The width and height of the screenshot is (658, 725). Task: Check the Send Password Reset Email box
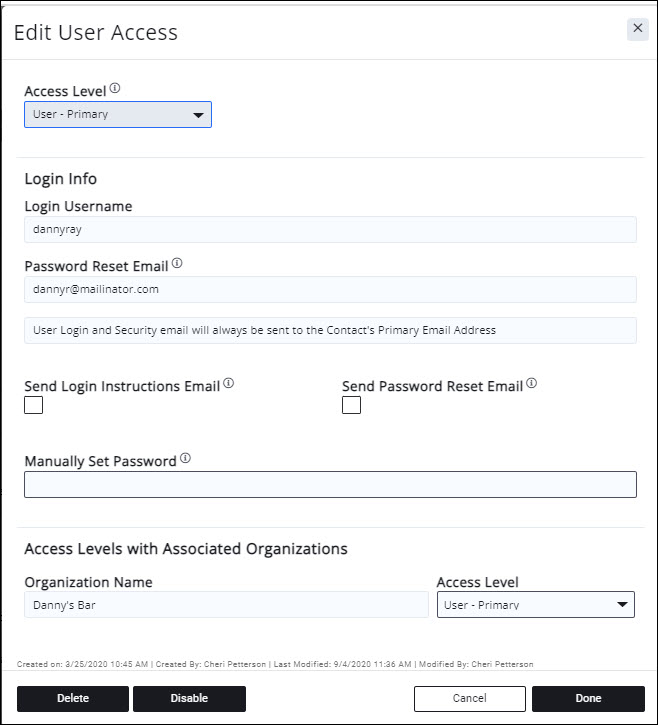[x=351, y=404]
